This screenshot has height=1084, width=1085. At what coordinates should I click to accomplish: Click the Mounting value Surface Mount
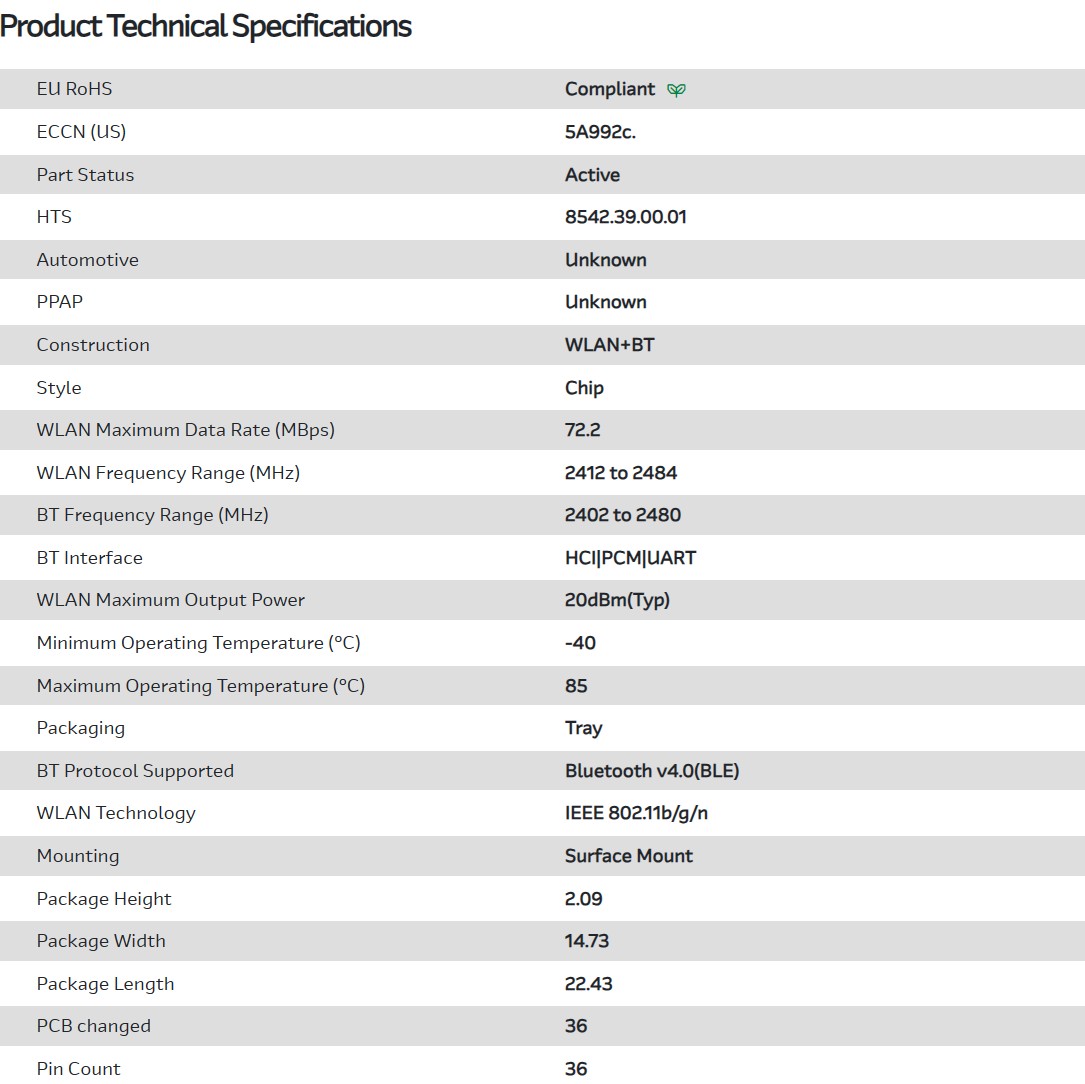coord(628,856)
